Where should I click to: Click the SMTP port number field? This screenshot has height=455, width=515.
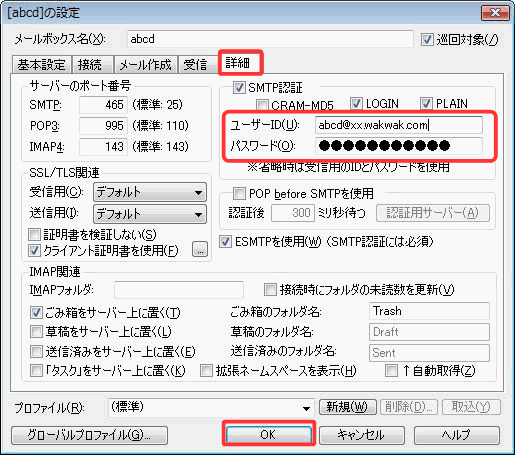pyautogui.click(x=103, y=105)
